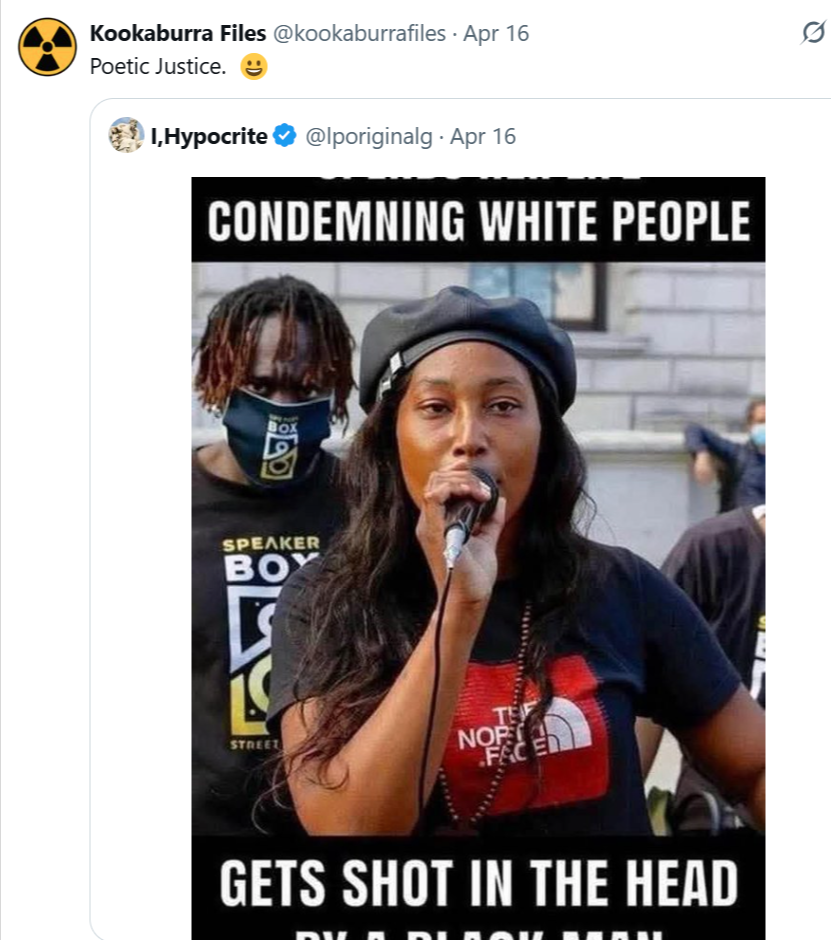Screen dimensions: 831x940
Task: Open the Apr 16 timestamp beside @kookaburrafiles
Action: tap(496, 33)
